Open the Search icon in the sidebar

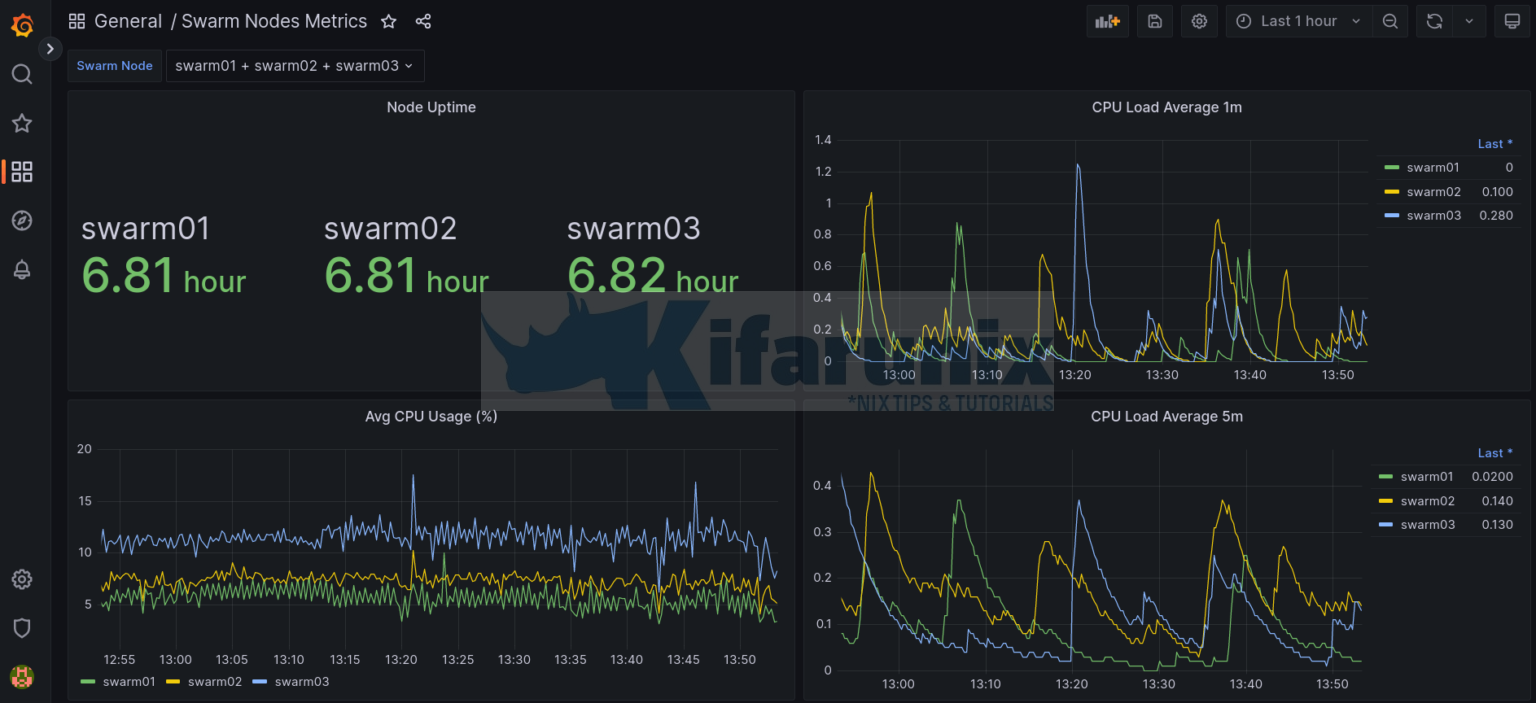click(22, 73)
